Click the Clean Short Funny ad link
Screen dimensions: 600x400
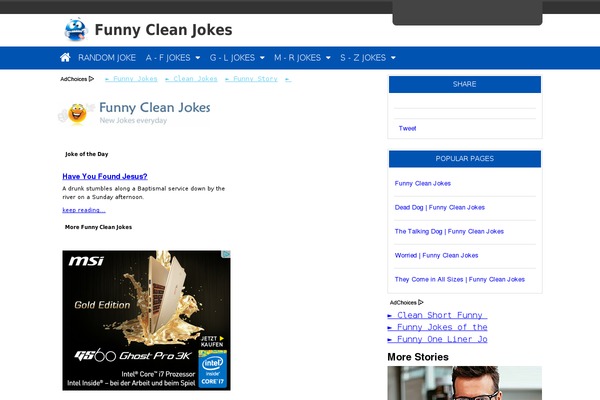coord(437,315)
